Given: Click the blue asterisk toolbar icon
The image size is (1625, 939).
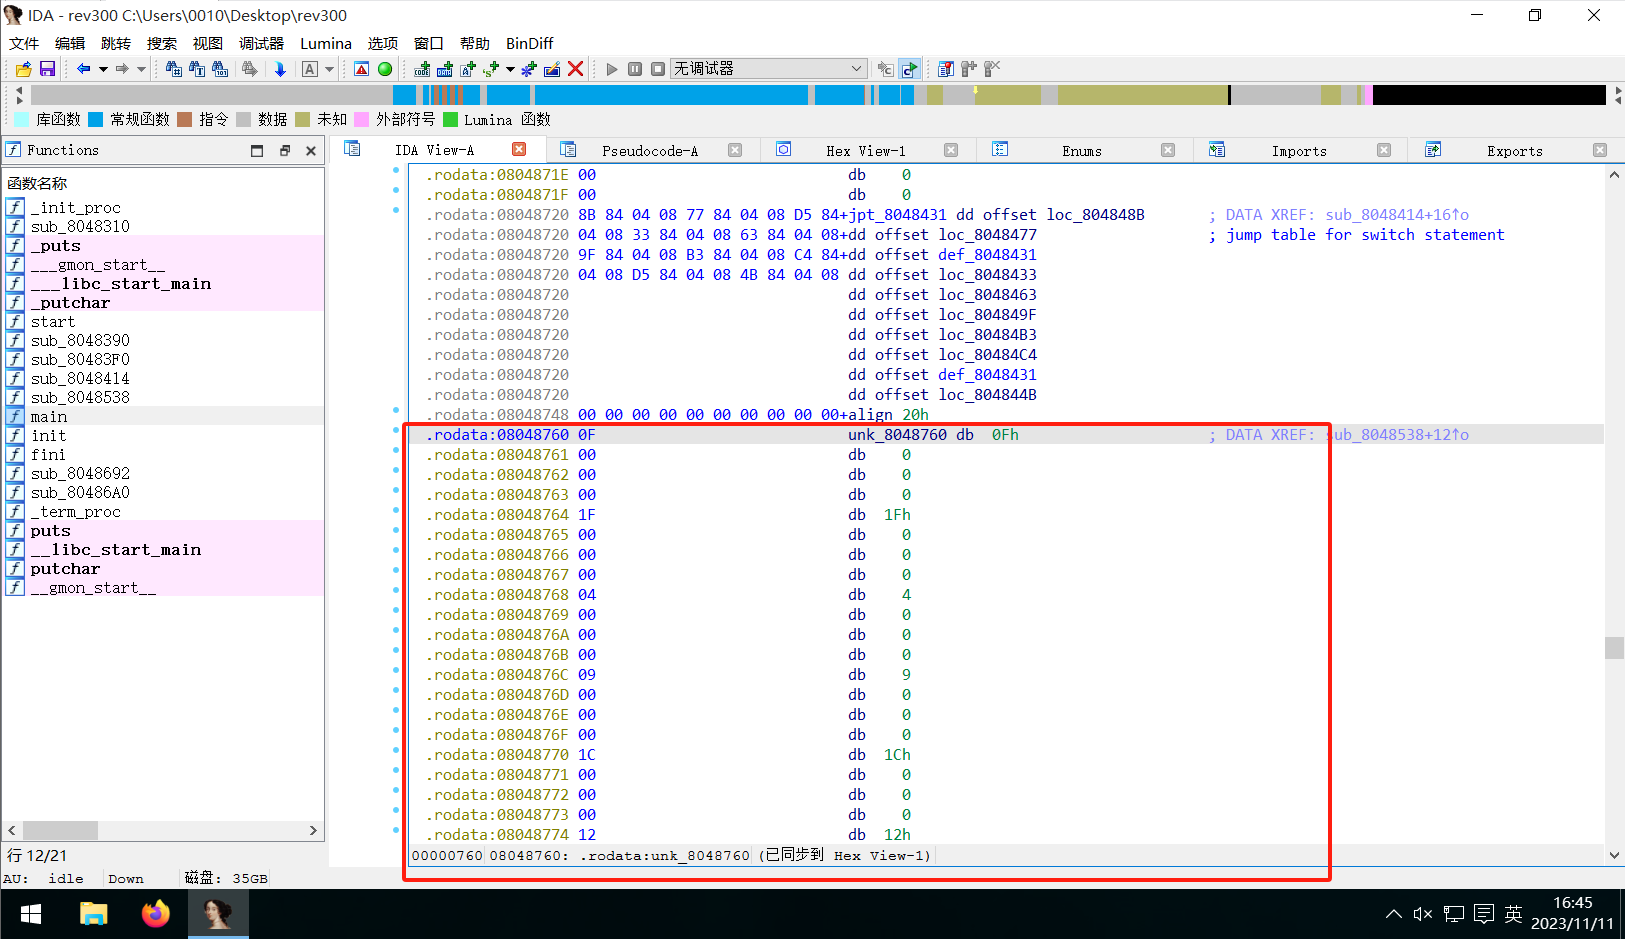Looking at the screenshot, I should coord(529,69).
